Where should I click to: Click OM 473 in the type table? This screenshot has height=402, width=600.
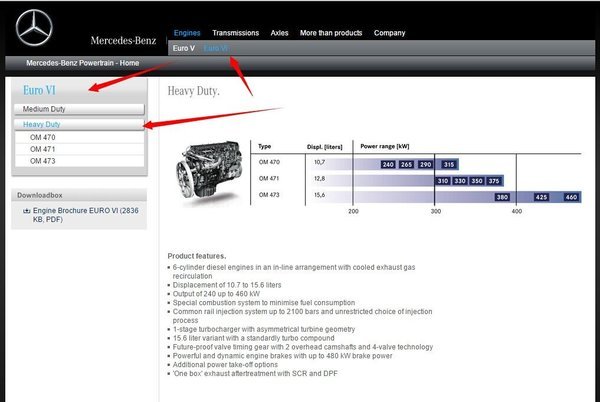(x=269, y=195)
